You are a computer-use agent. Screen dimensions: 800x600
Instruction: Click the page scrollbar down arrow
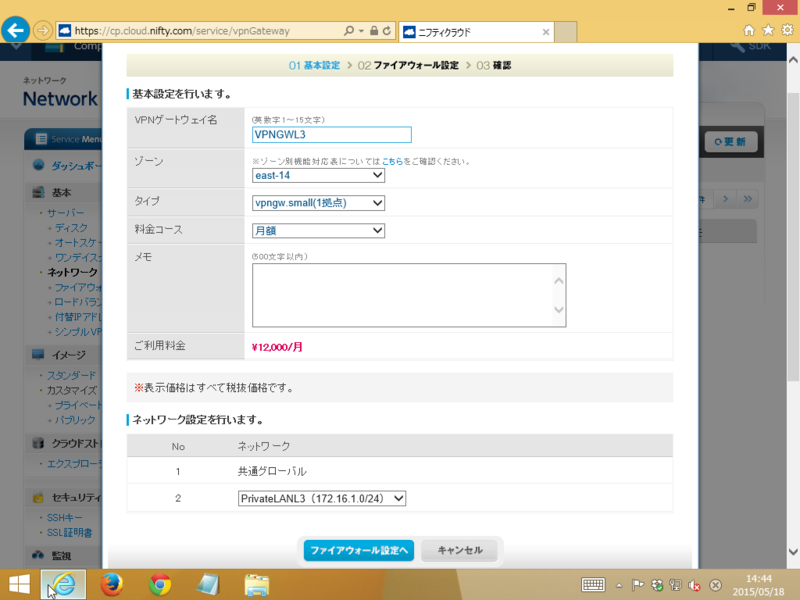pyautogui.click(x=793, y=552)
